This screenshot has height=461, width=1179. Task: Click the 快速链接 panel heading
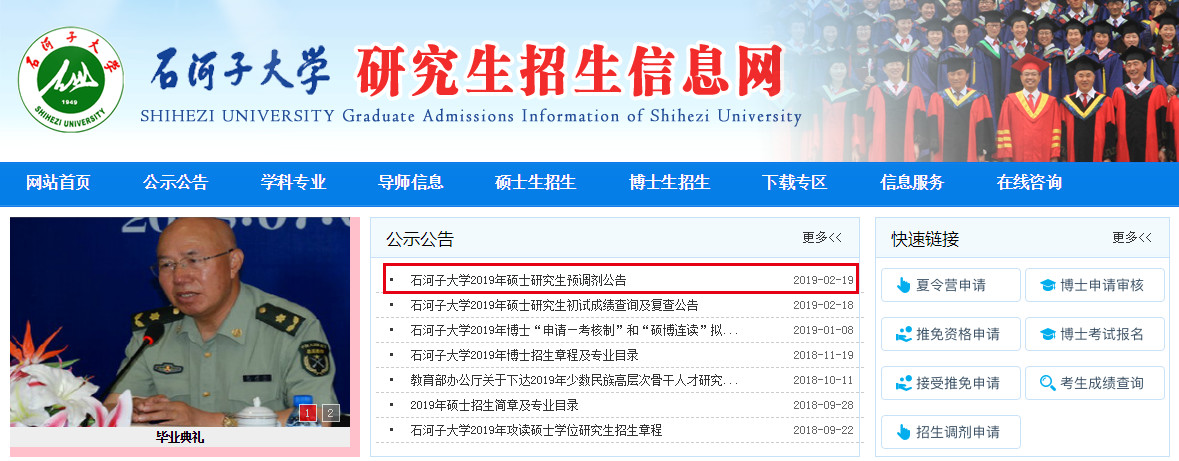pyautogui.click(x=926, y=239)
